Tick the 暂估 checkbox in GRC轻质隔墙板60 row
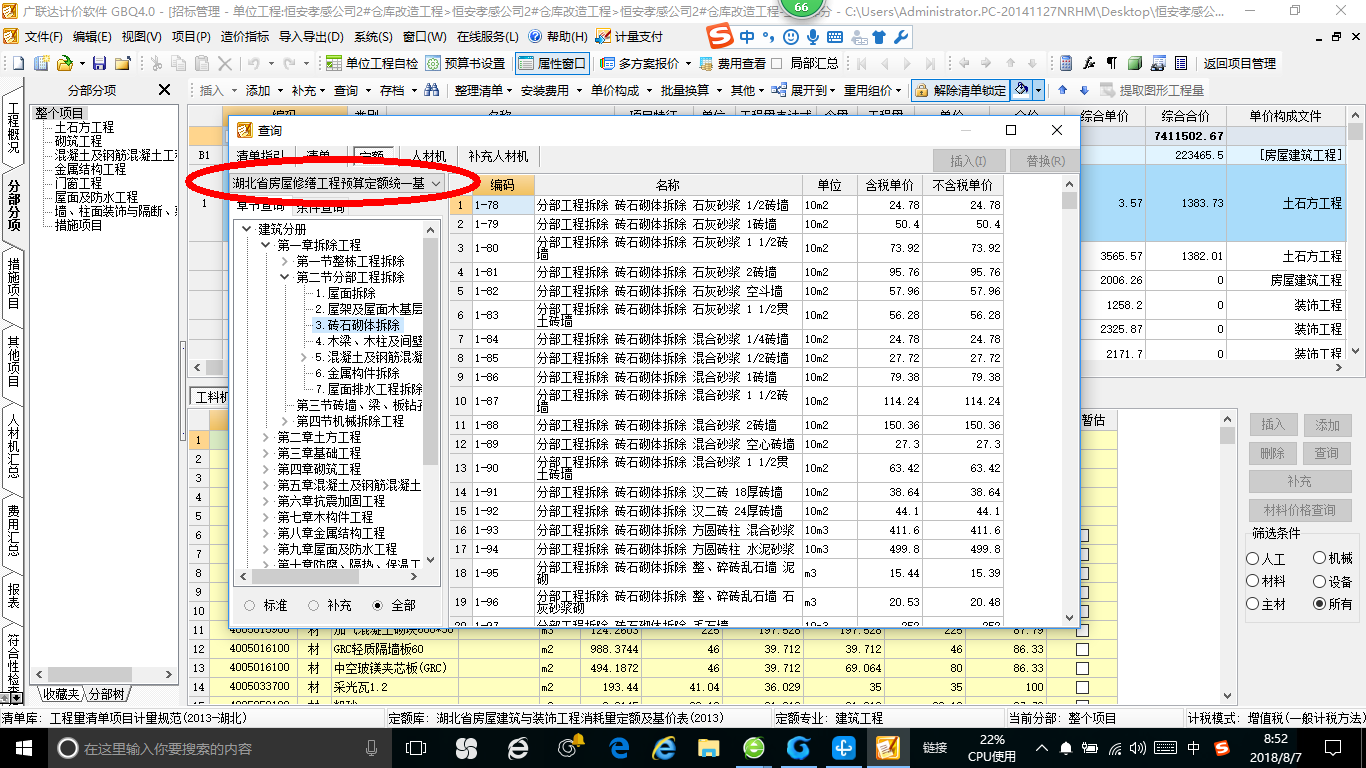 point(1082,649)
